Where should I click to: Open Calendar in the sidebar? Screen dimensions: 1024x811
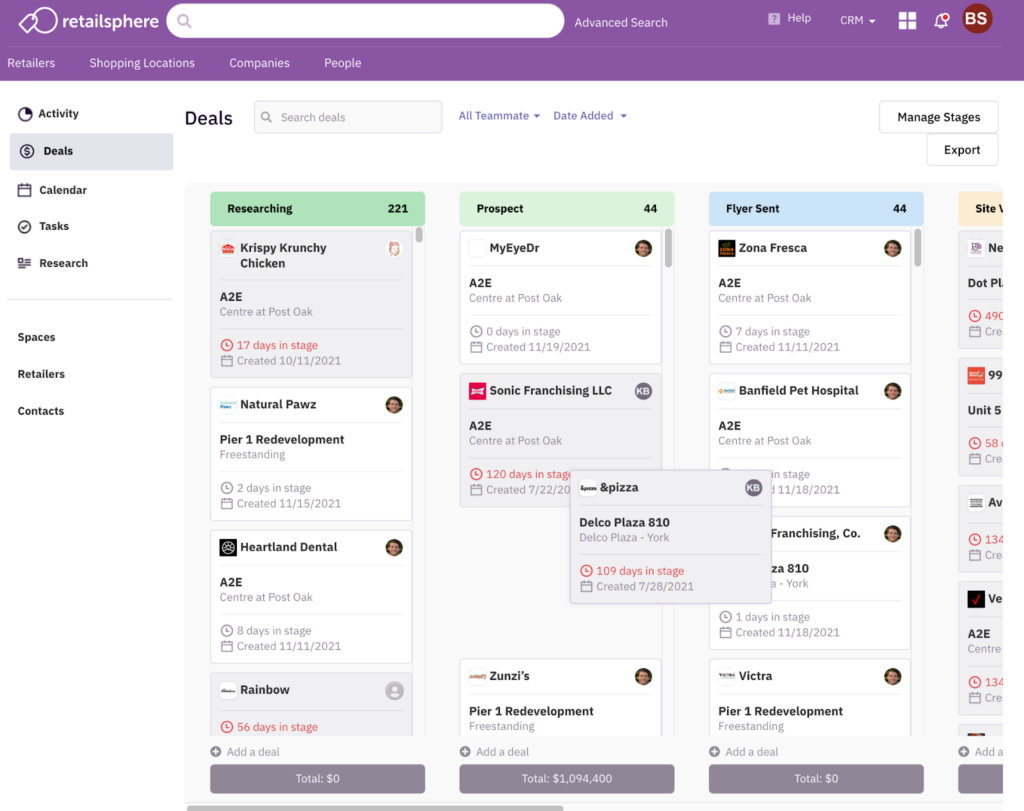52,190
